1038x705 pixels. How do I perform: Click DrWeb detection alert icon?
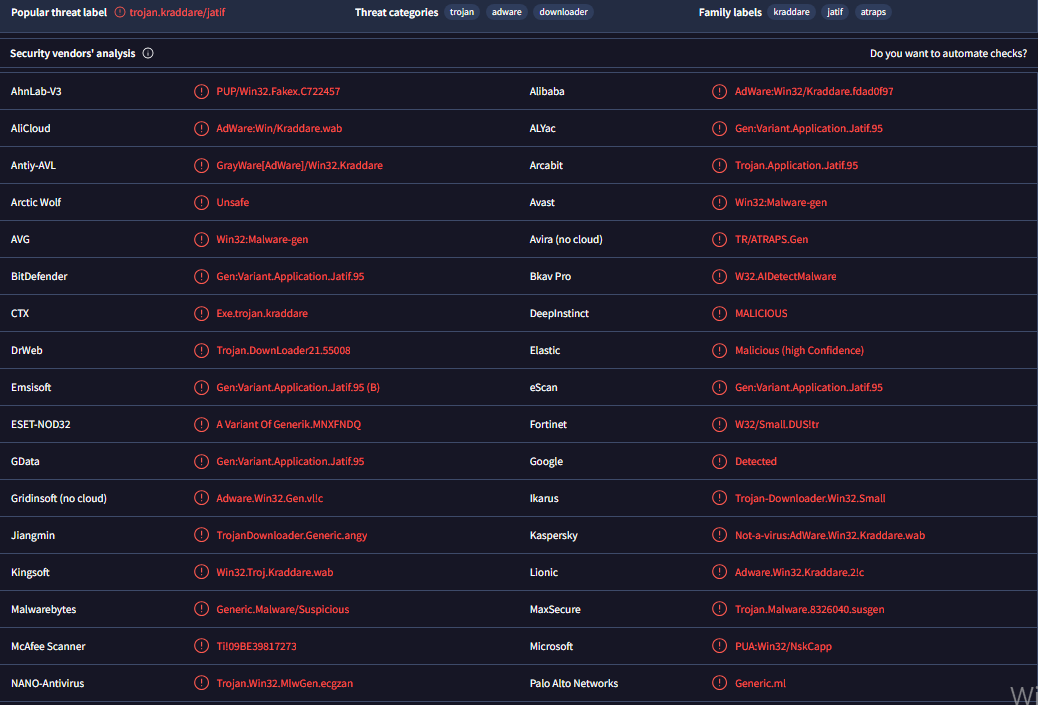coord(201,351)
